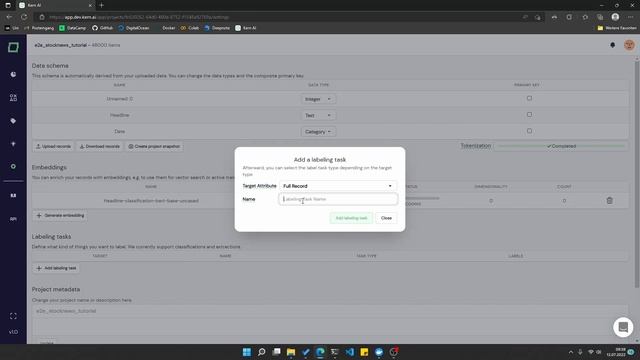Open the Sticky Notes taskbar icon
This screenshot has height=360, width=640.
[x=364, y=352]
